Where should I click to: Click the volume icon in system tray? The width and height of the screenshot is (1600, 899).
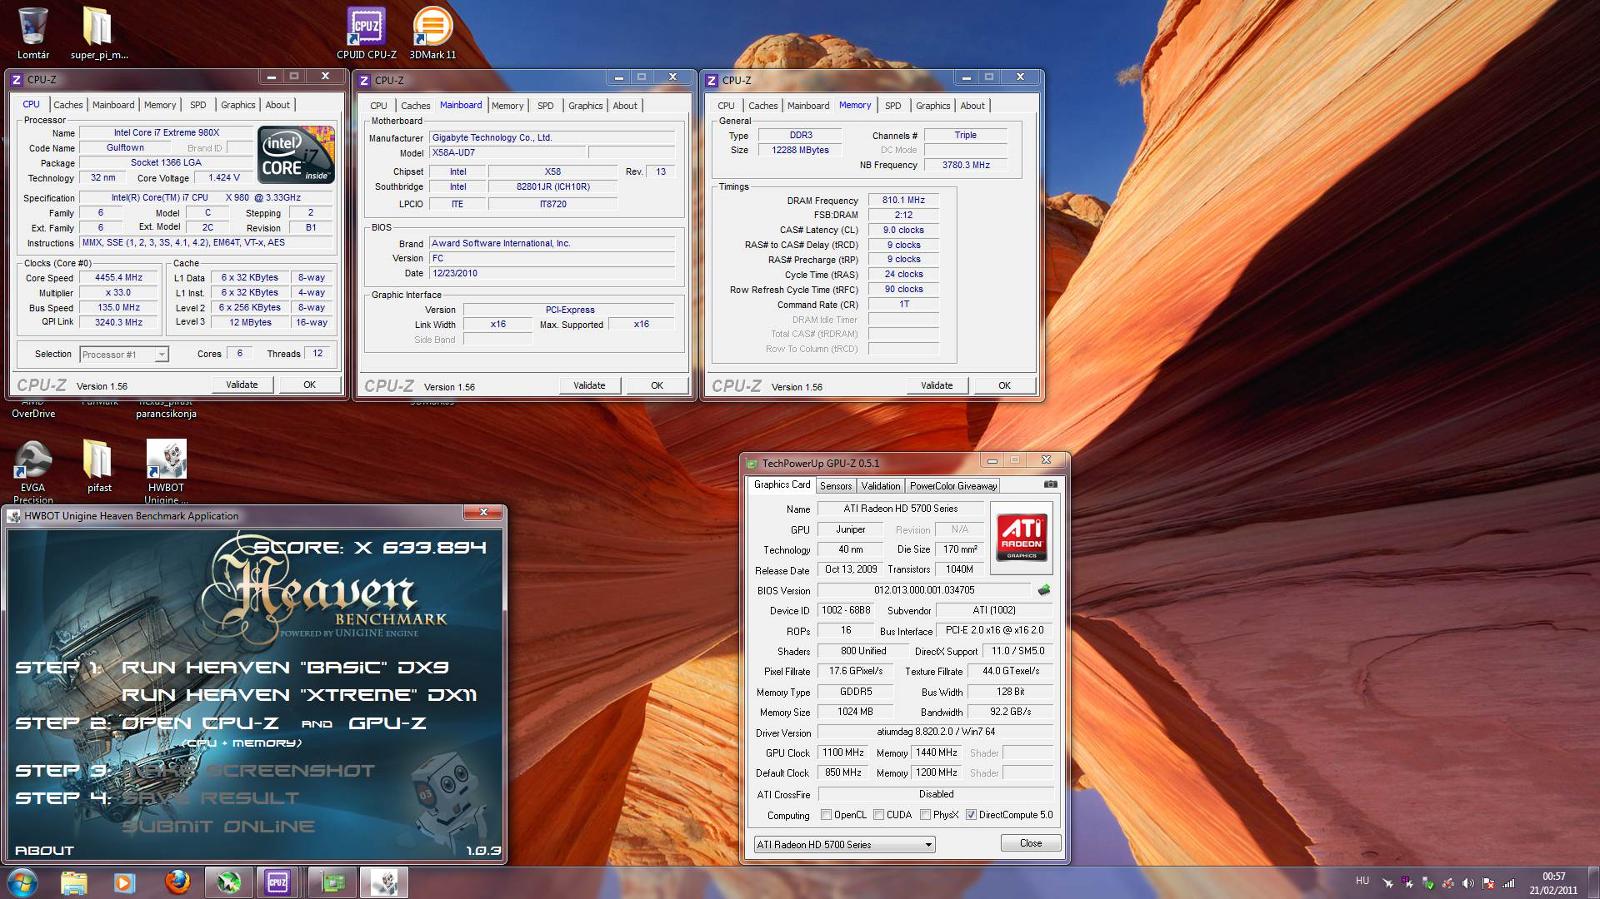pyautogui.click(x=1468, y=883)
